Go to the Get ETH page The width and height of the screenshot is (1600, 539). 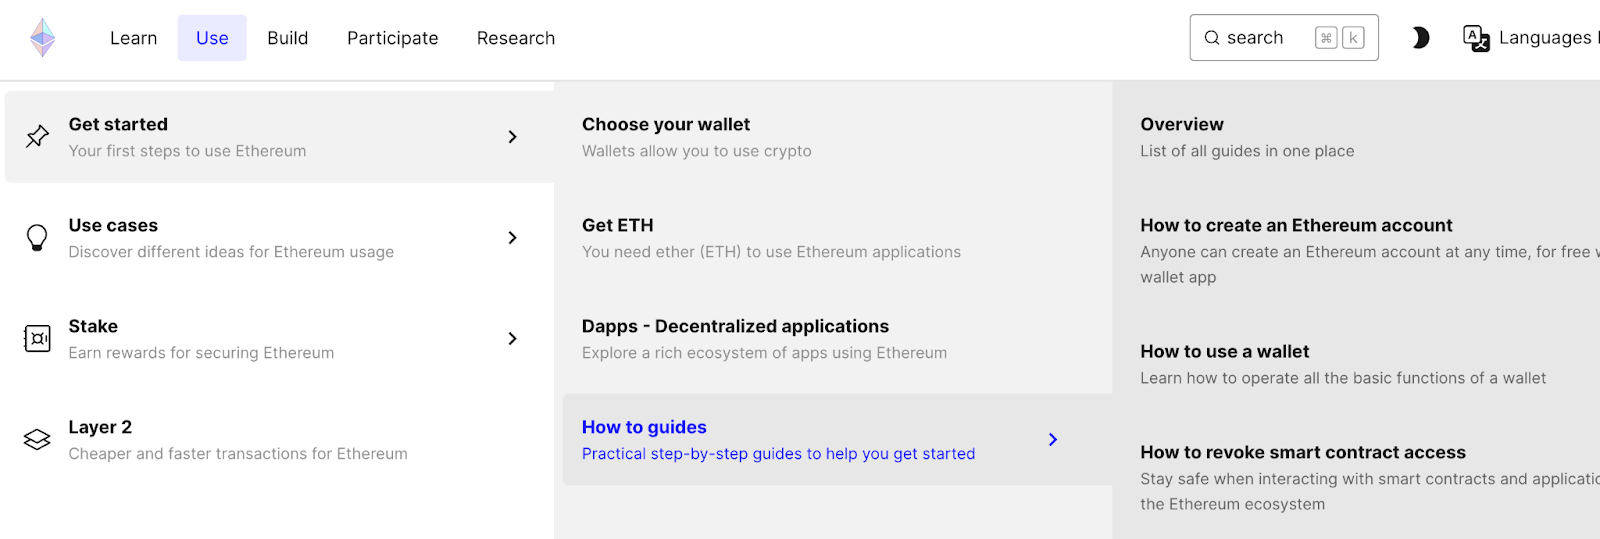(x=618, y=226)
